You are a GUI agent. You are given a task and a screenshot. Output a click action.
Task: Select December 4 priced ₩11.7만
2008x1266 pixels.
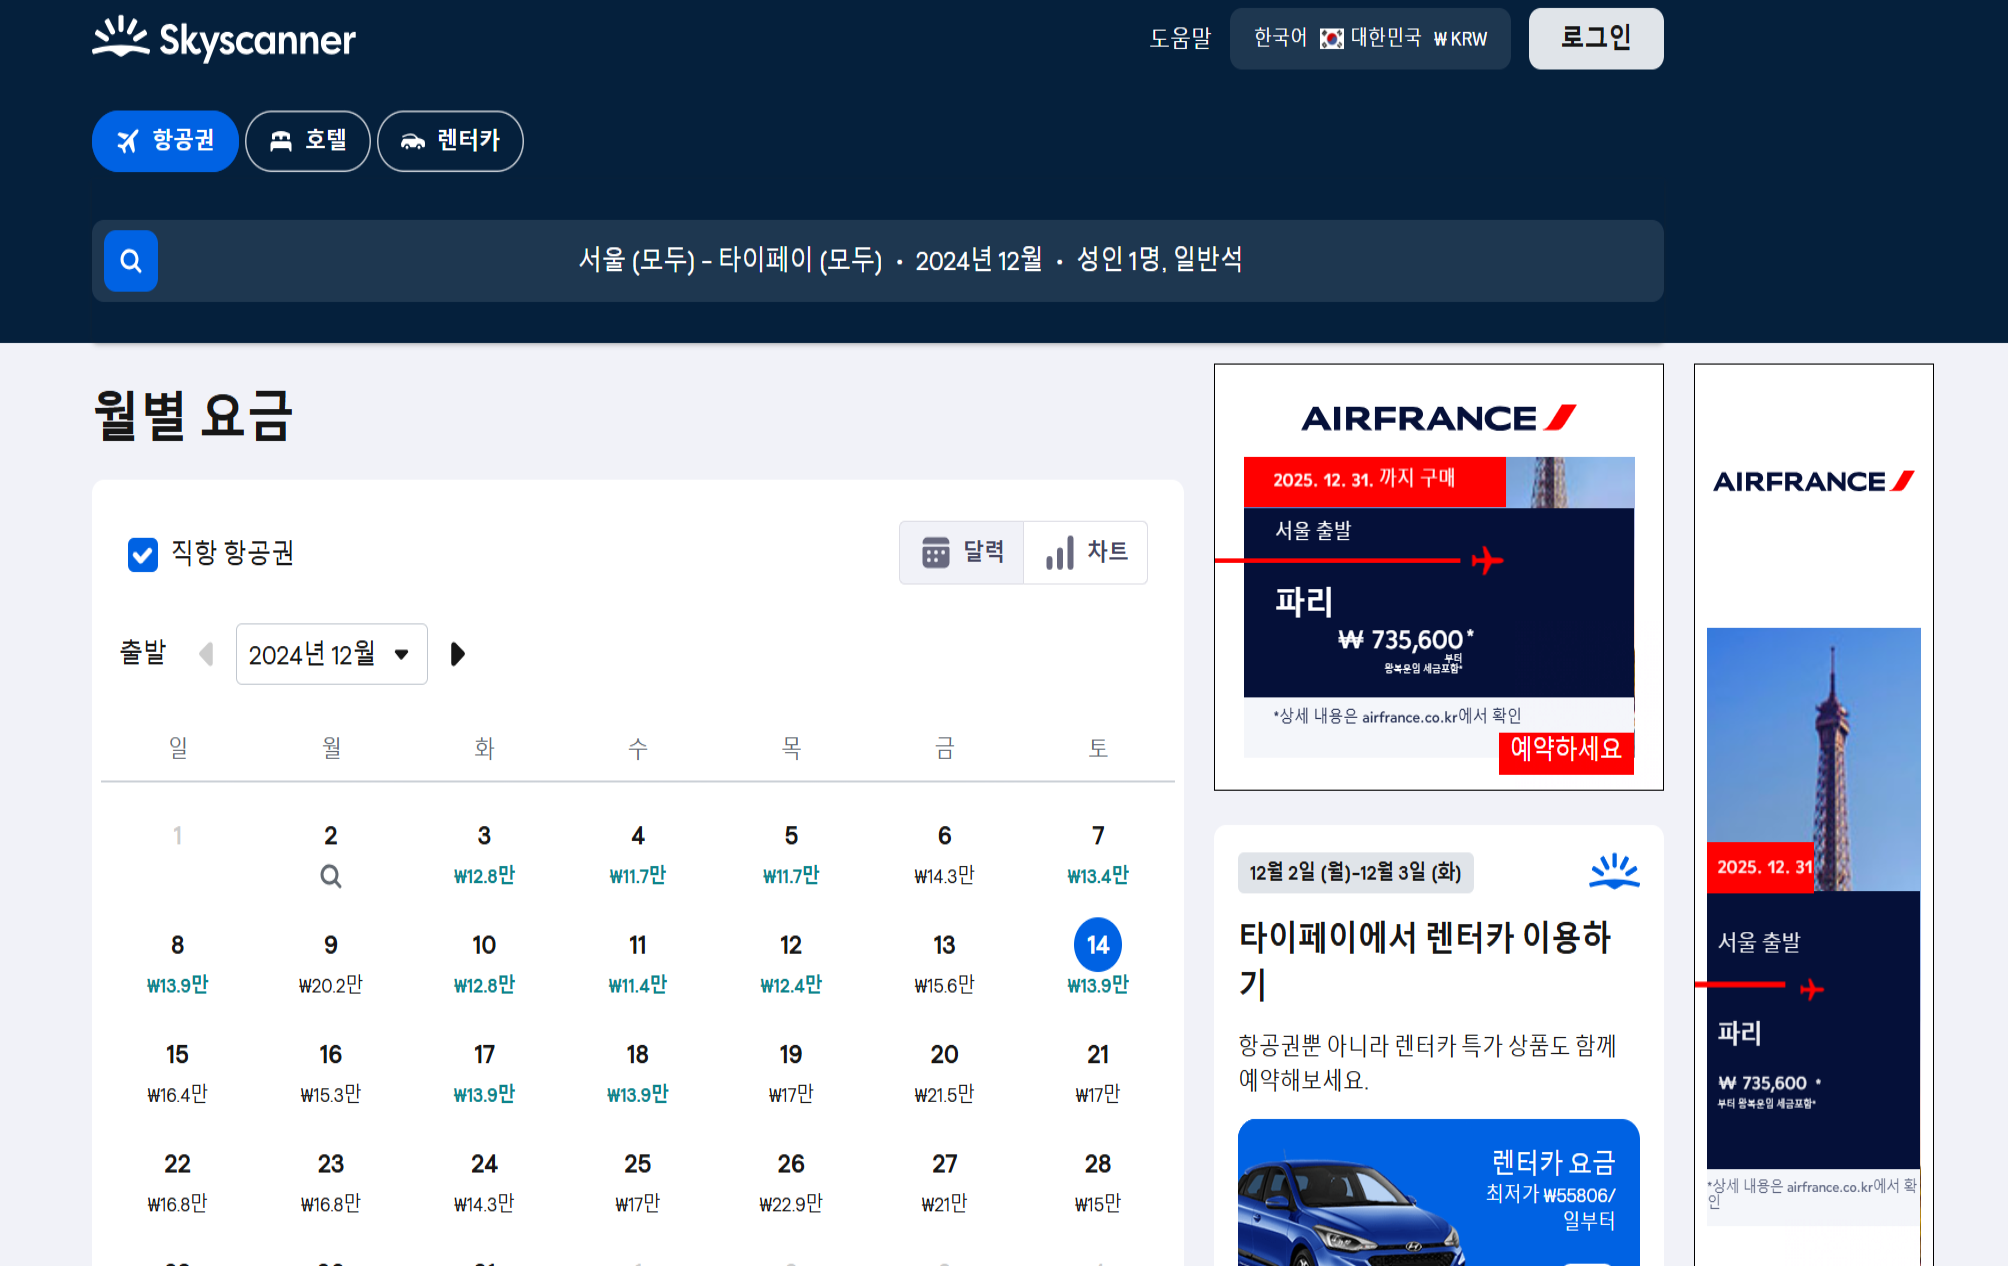coord(638,855)
